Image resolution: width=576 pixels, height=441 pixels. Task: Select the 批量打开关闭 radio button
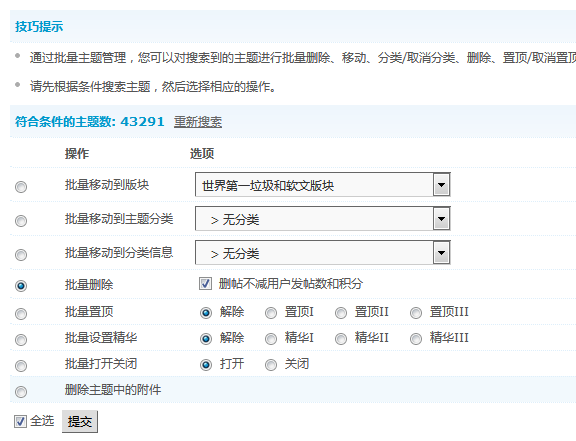click(x=21, y=366)
